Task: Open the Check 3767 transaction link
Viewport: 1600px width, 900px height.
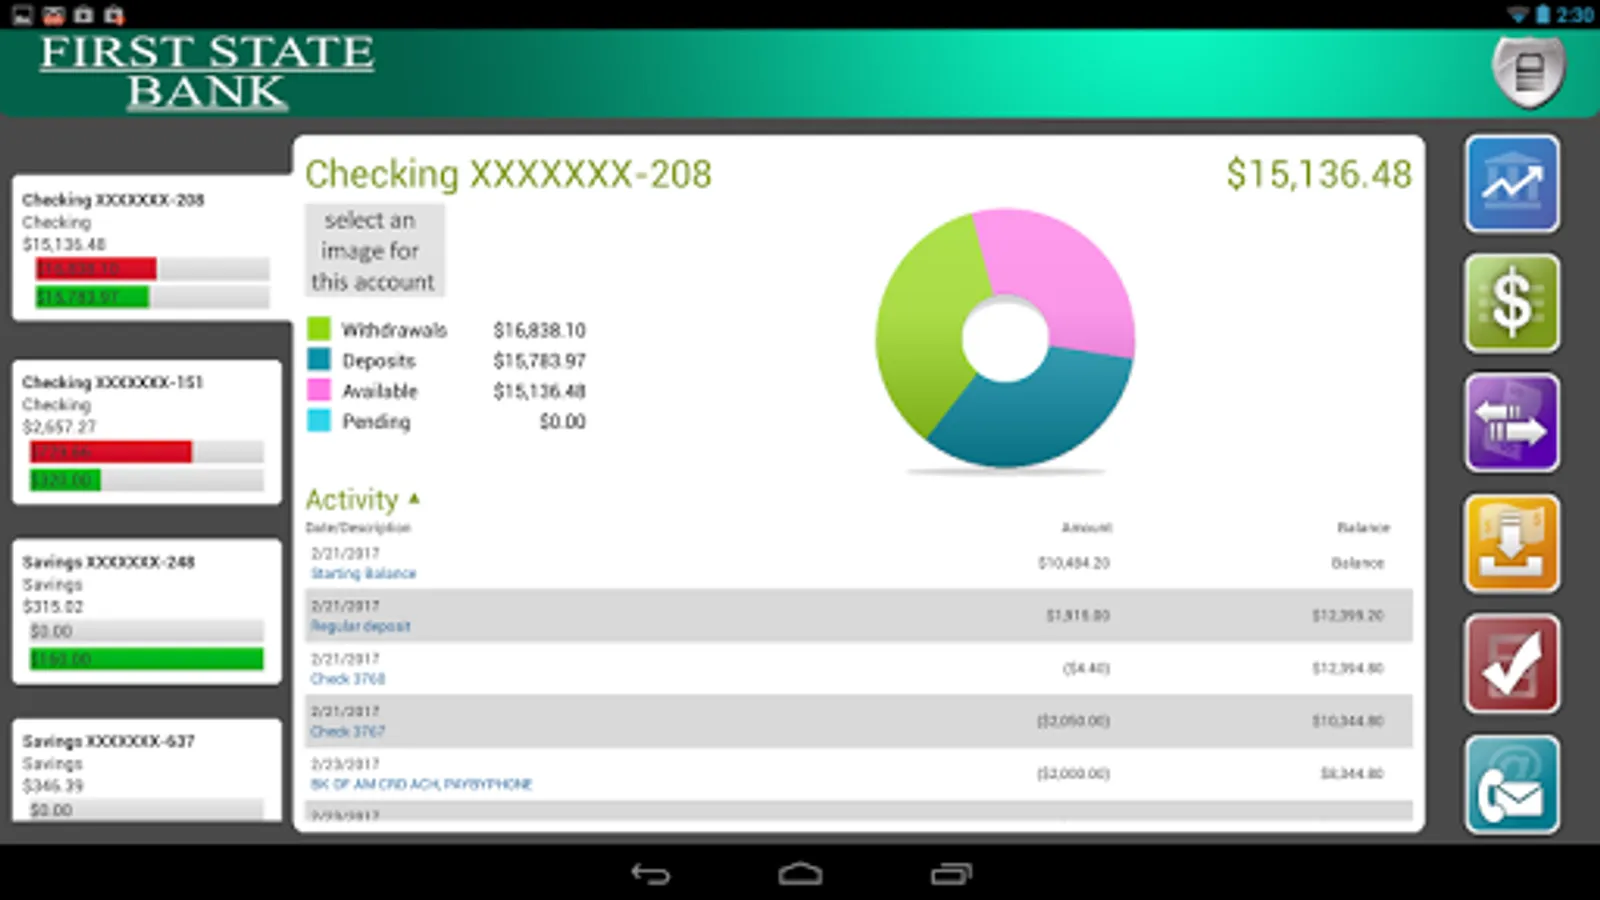Action: click(347, 732)
